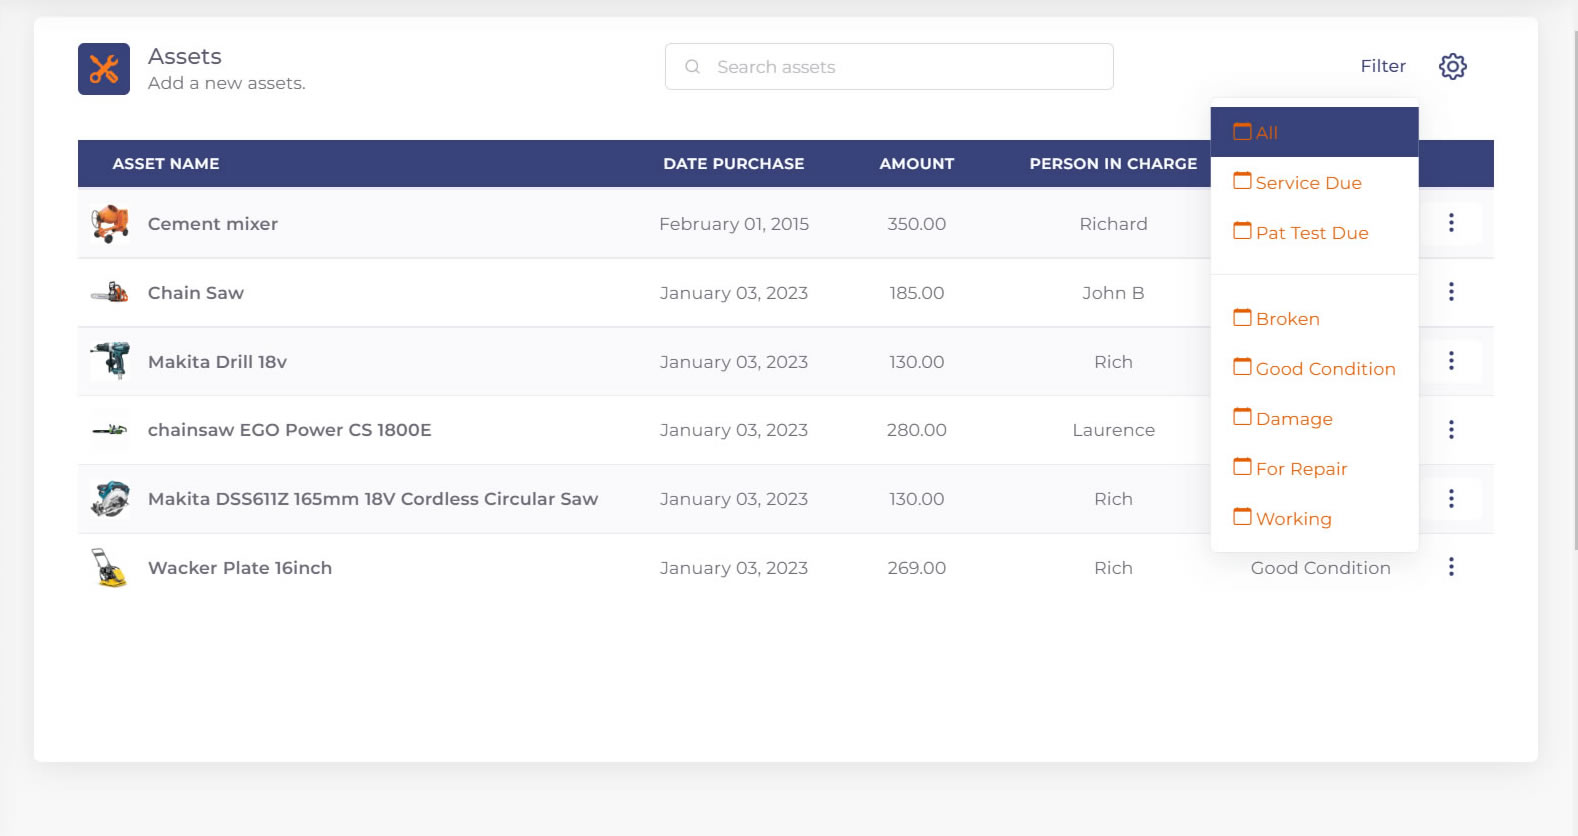Click the Person In Charge column header
The width and height of the screenshot is (1578, 836).
pos(1113,163)
